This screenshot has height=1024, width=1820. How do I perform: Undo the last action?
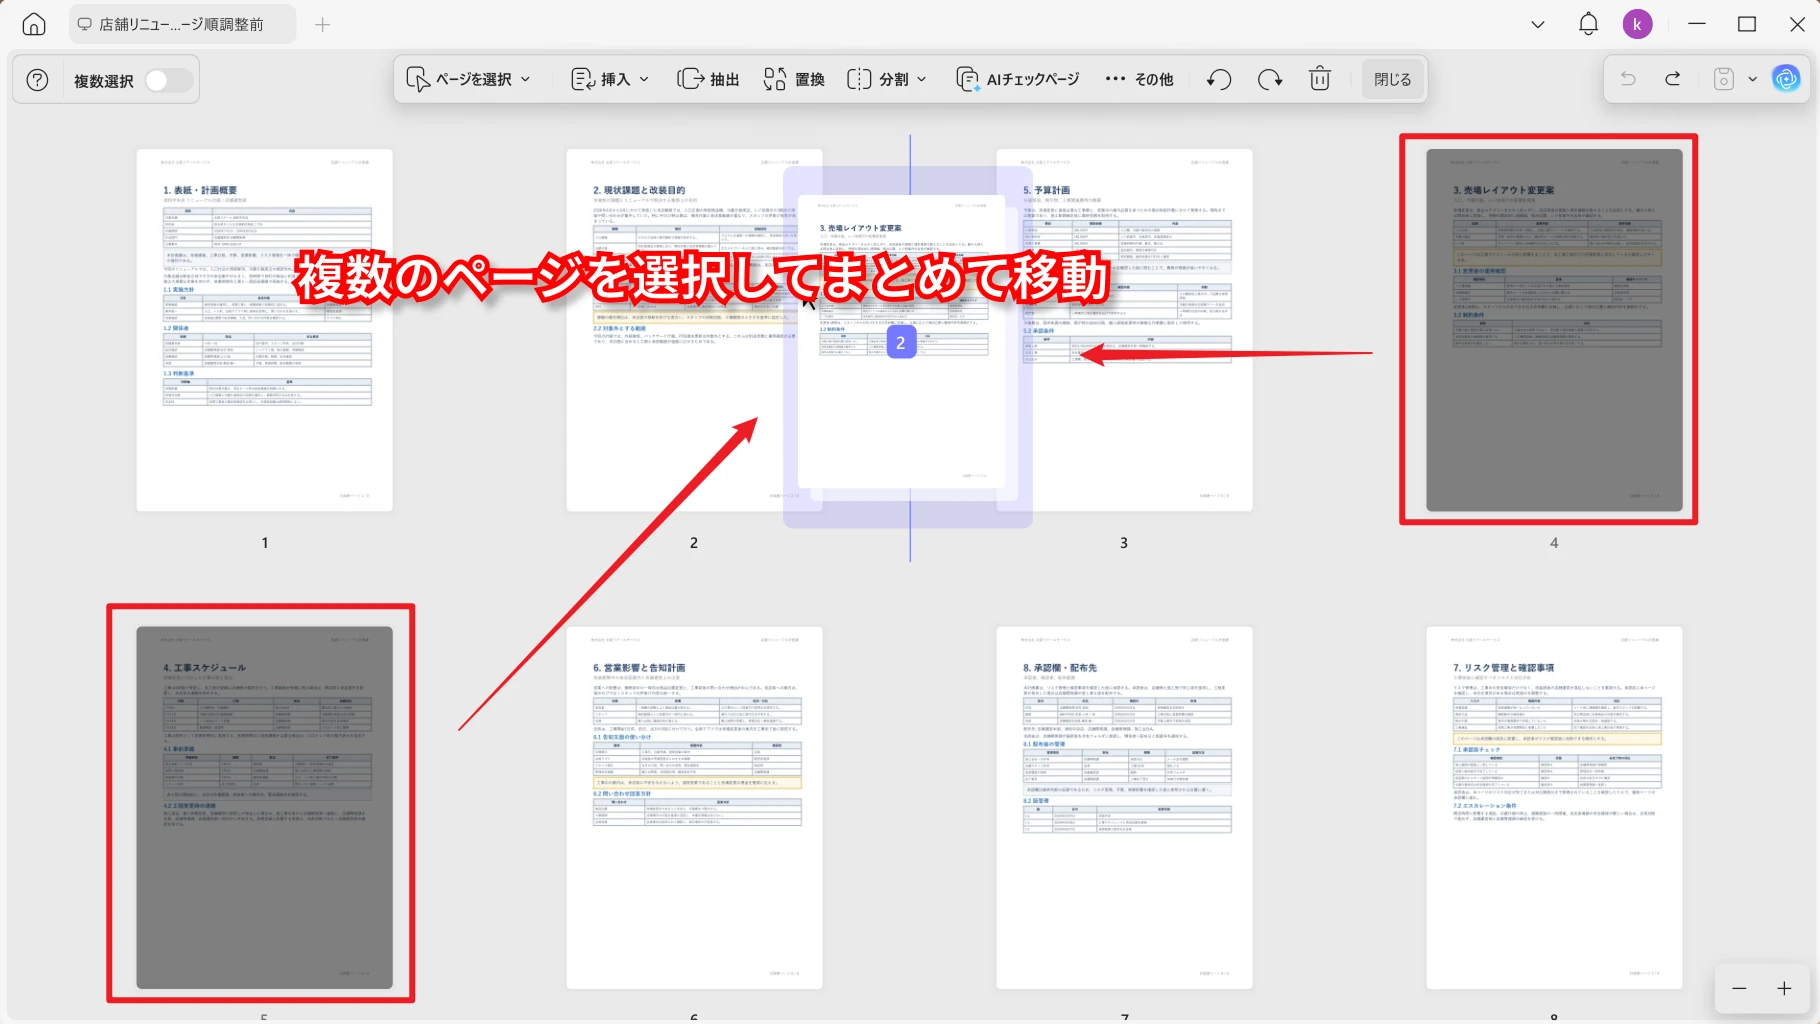coord(1628,78)
